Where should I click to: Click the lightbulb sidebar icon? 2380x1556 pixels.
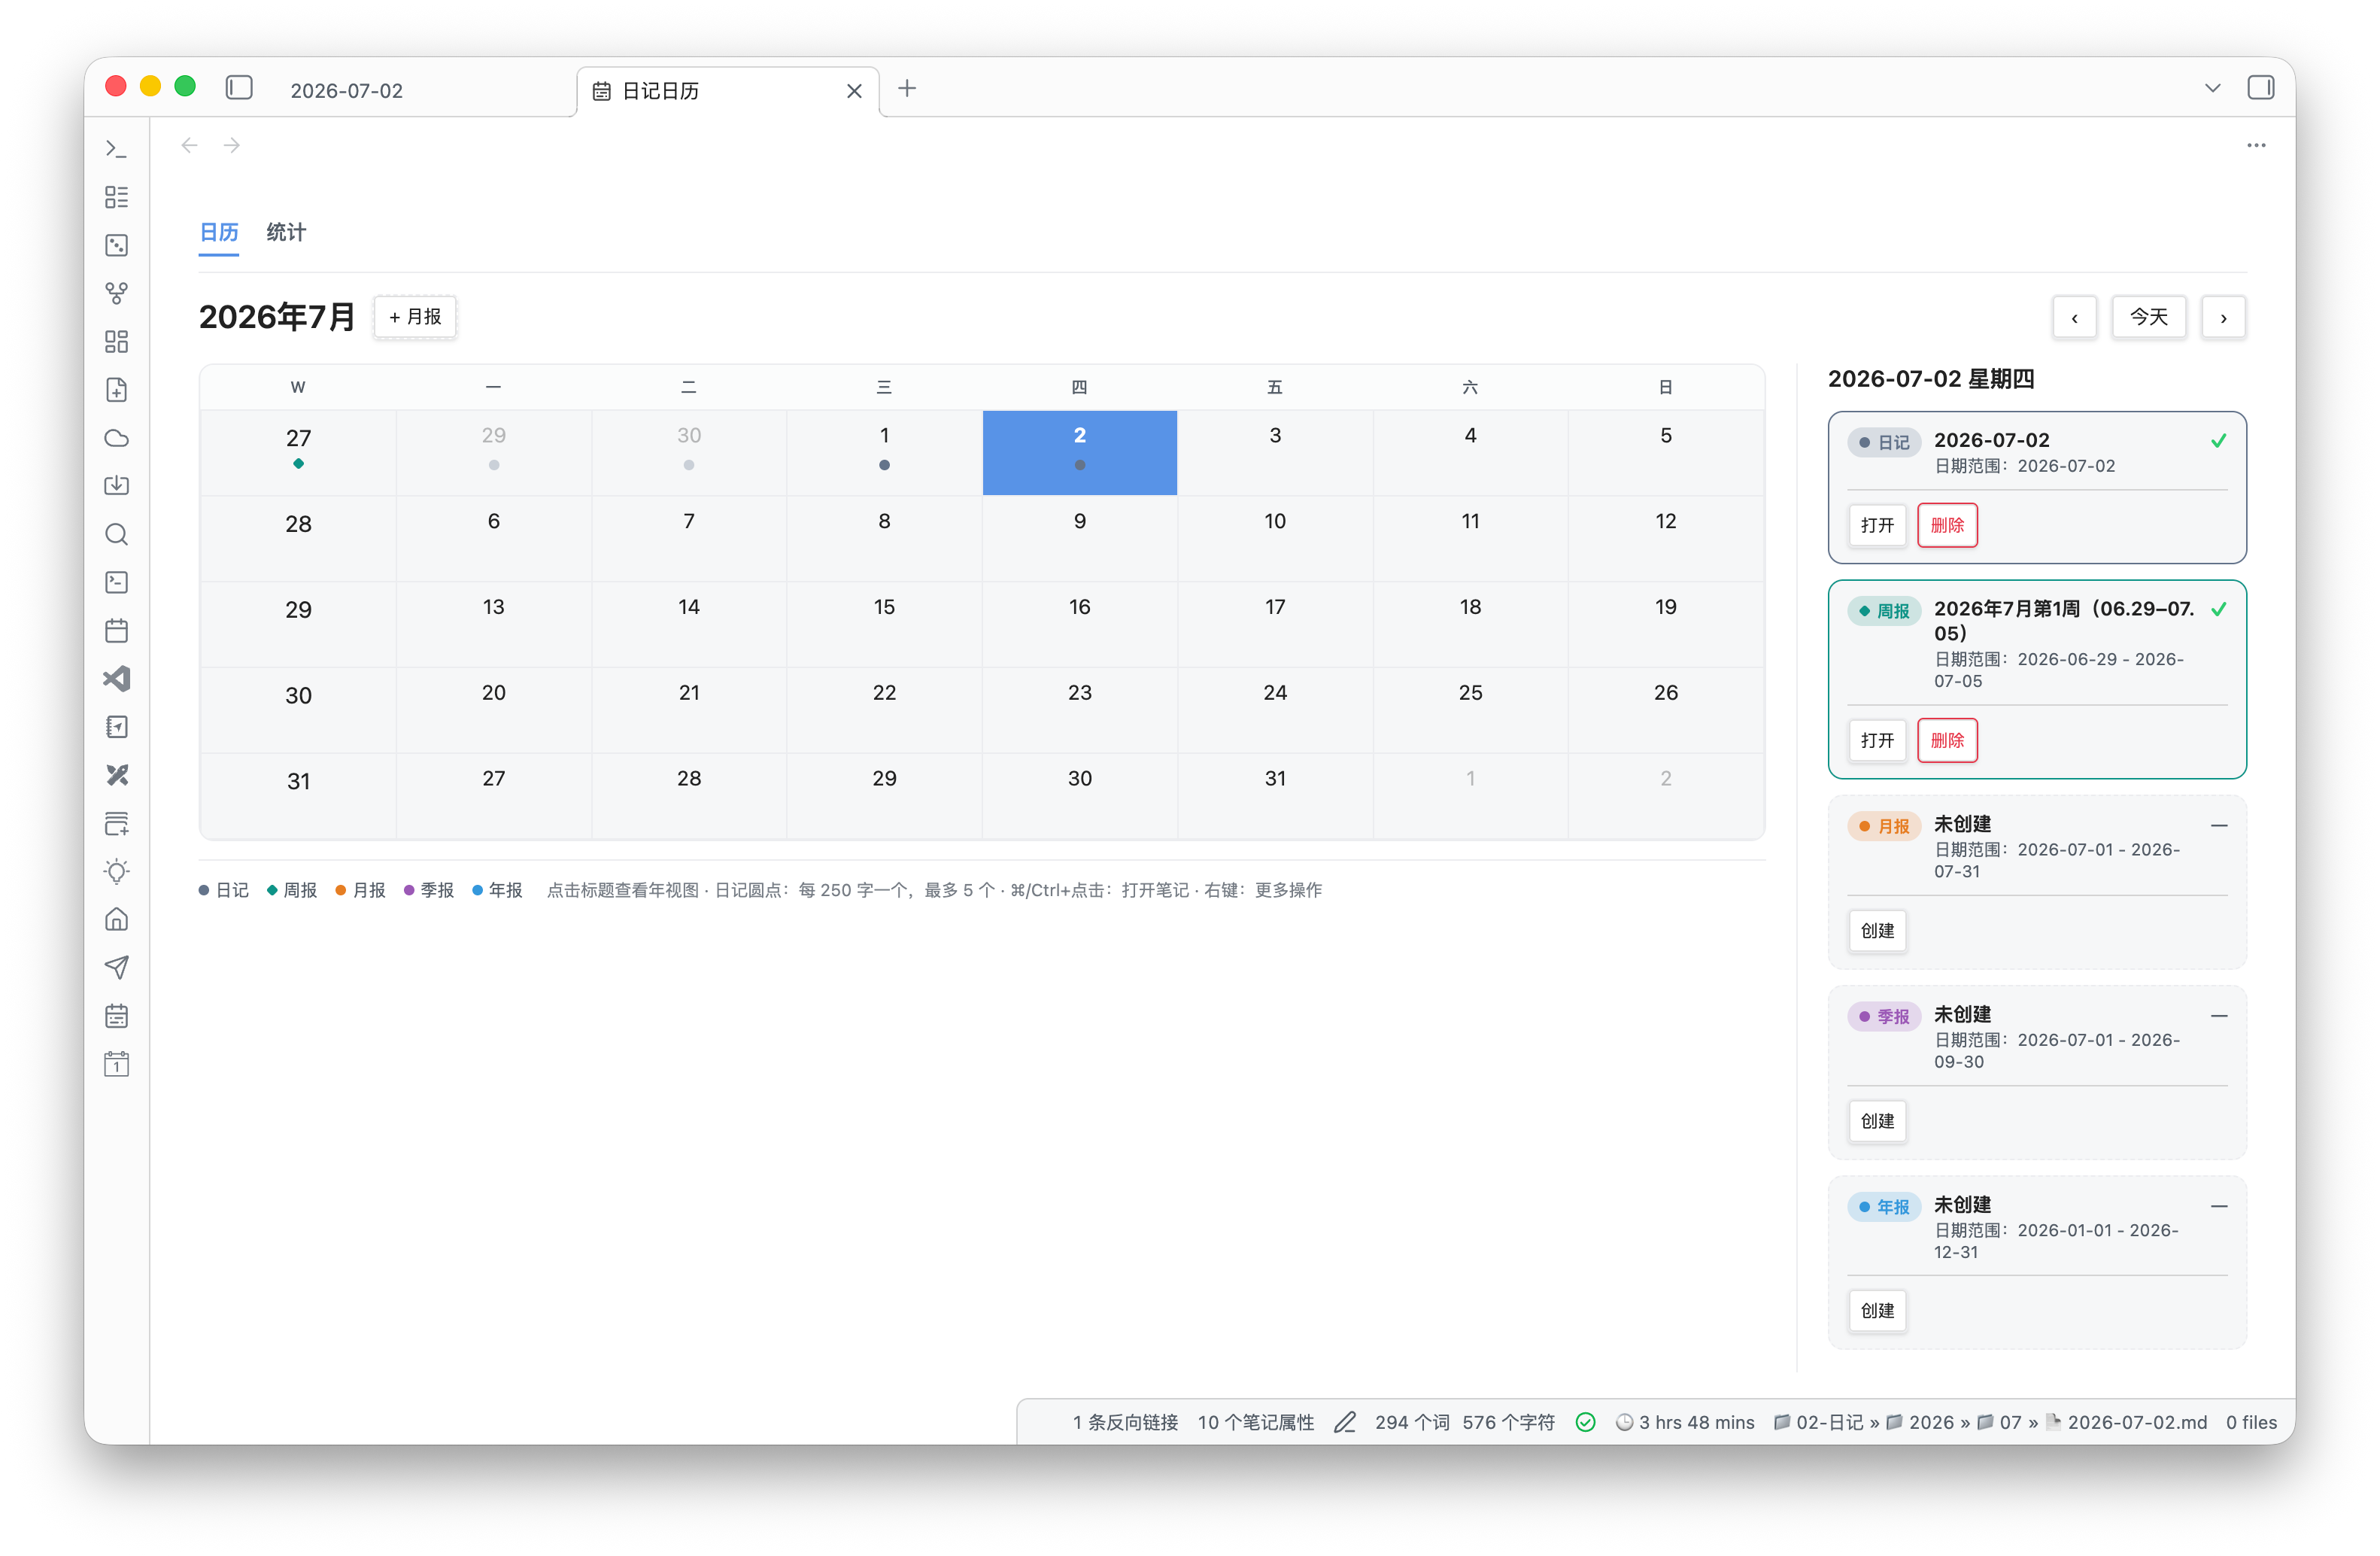pos(116,871)
